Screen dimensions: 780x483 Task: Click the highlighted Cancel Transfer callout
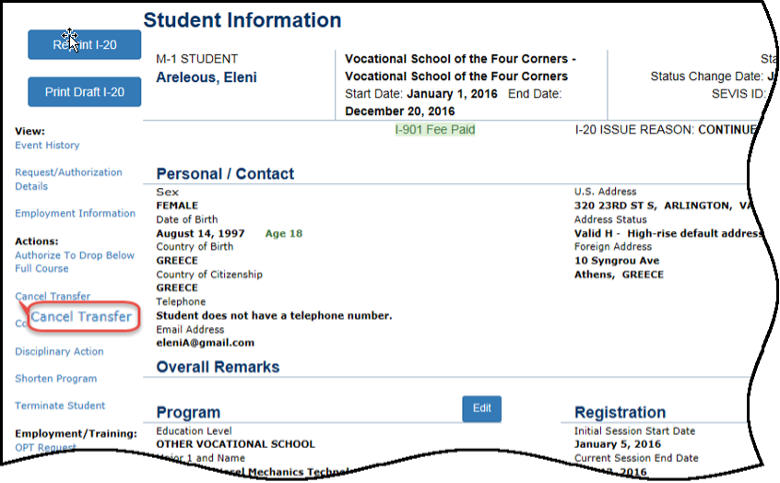point(82,317)
